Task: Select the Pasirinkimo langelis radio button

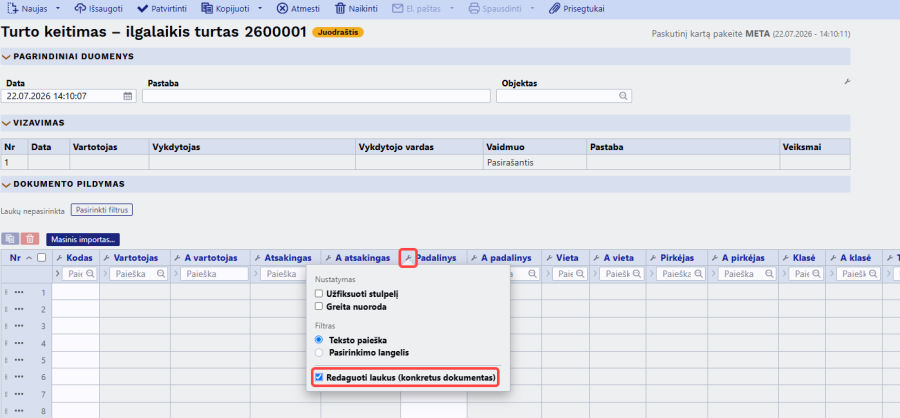Action: point(319,352)
